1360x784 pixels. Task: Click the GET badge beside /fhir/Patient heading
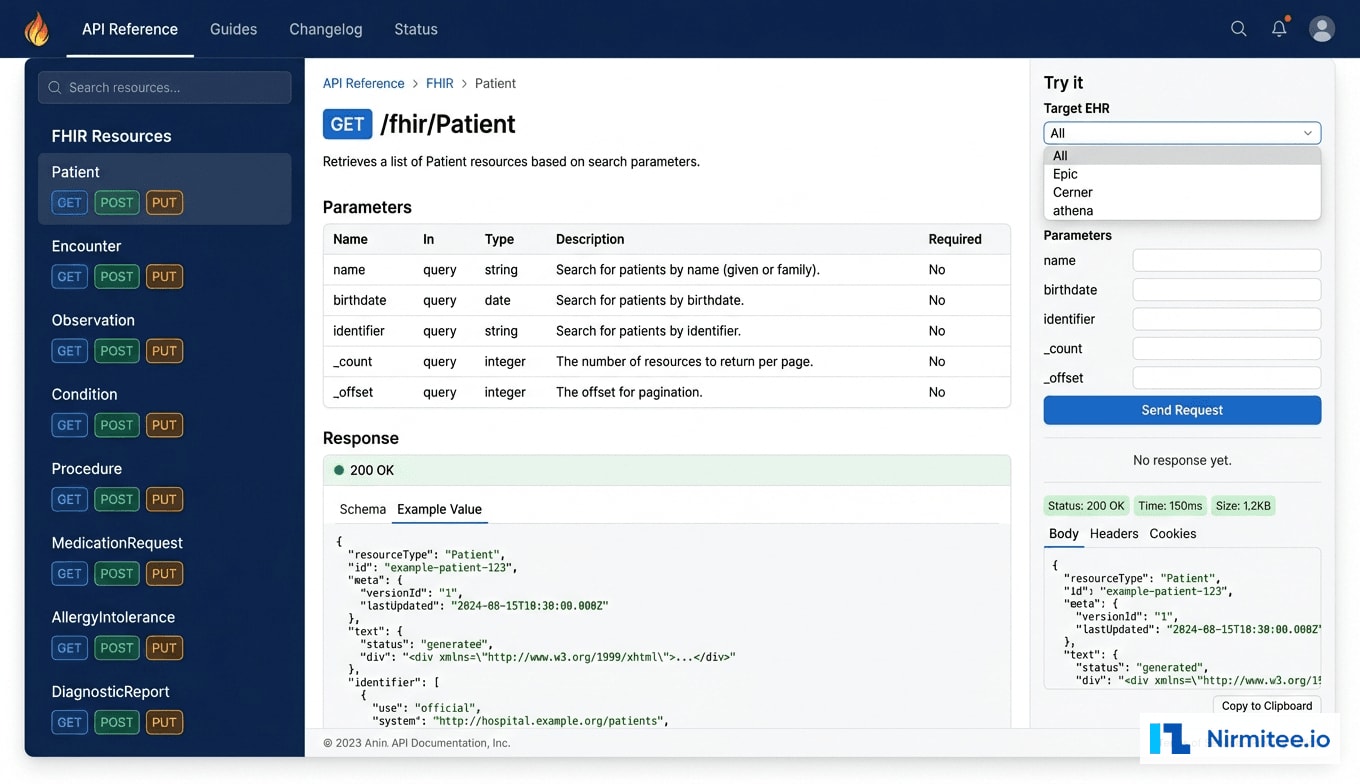[347, 124]
